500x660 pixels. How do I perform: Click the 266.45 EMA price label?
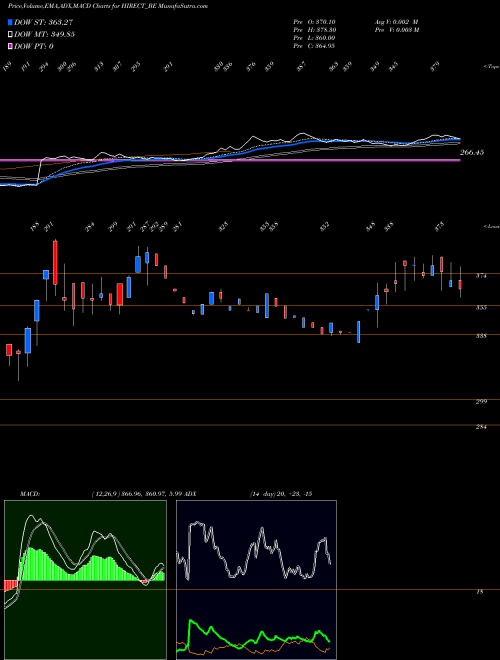pyautogui.click(x=472, y=152)
